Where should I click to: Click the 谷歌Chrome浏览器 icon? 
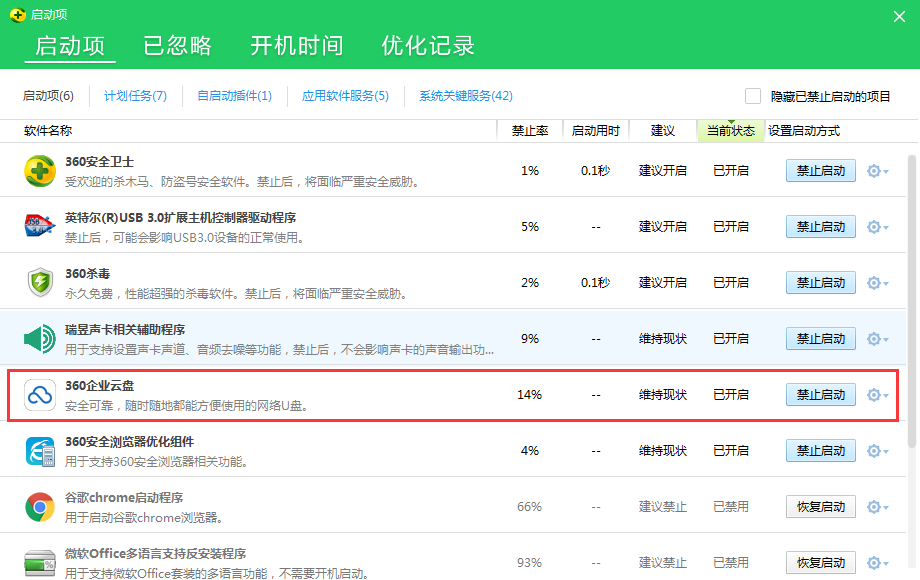(39, 506)
